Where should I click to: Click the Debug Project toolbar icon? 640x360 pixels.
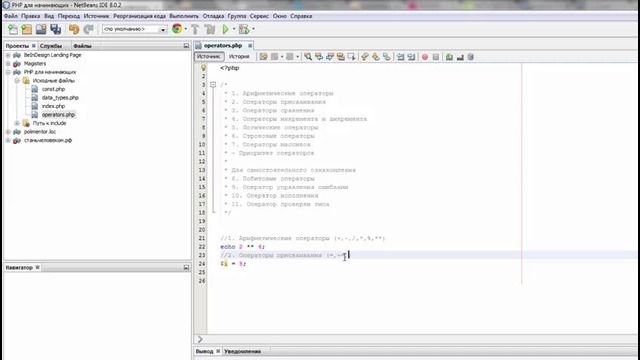pos(244,29)
